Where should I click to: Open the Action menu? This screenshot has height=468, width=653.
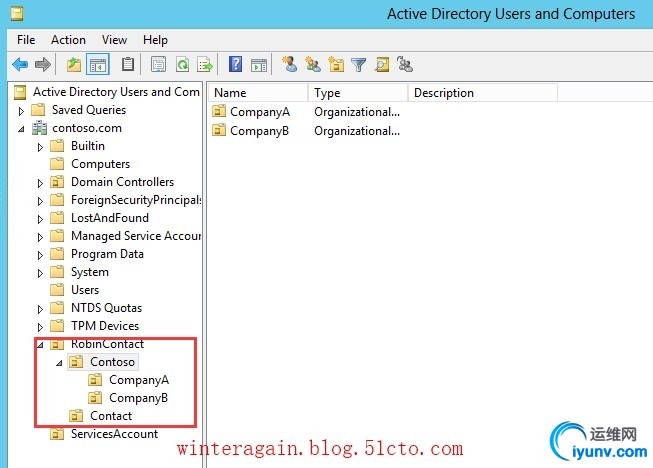pyautogui.click(x=68, y=40)
